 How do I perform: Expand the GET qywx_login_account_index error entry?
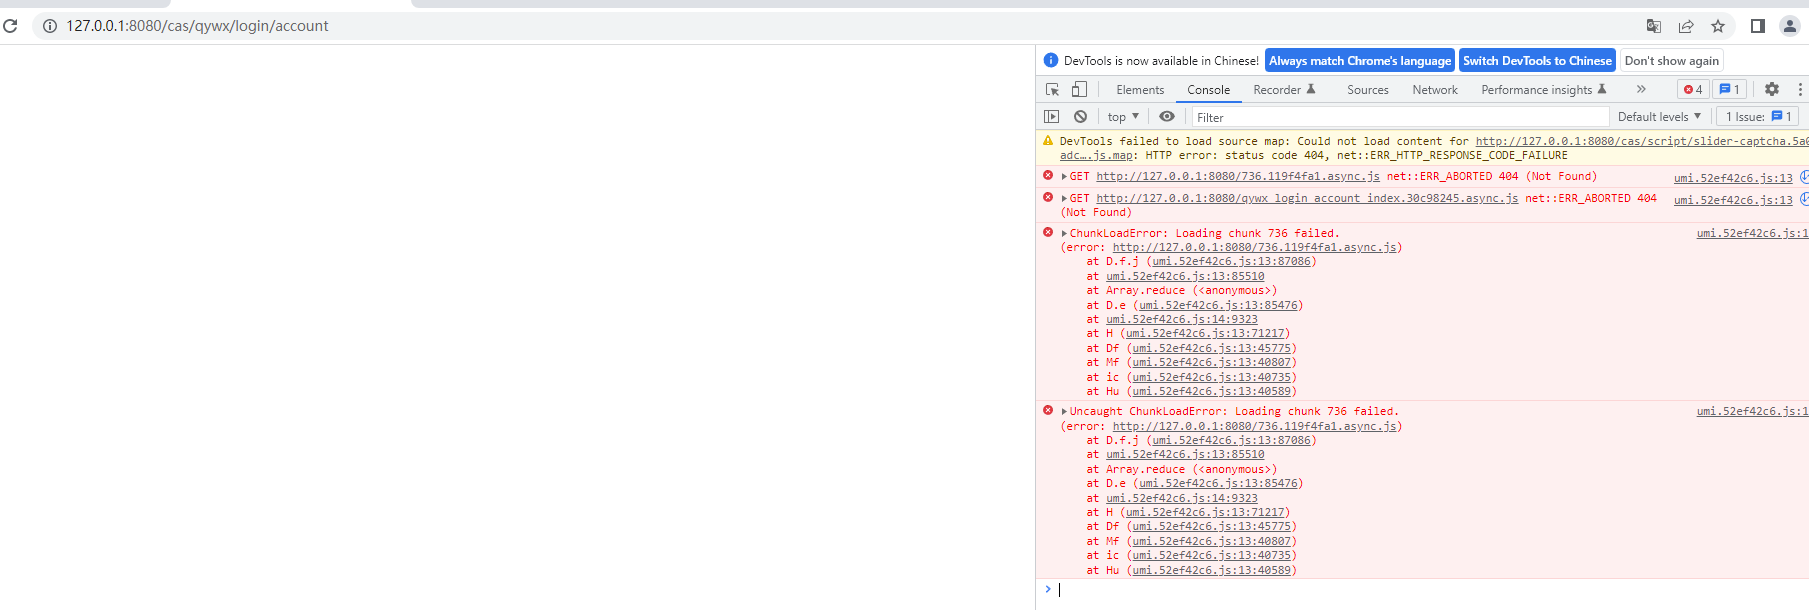click(x=1064, y=199)
